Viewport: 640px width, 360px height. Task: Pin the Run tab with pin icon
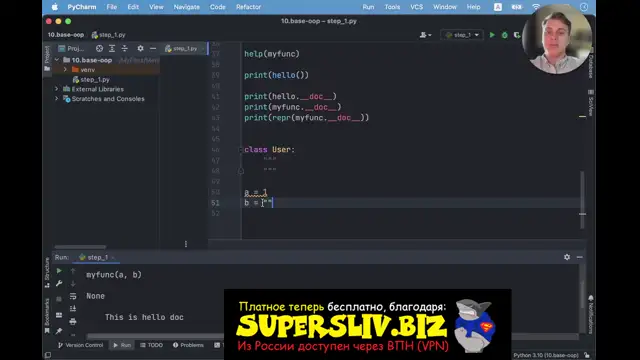pyautogui.click(x=59, y=331)
